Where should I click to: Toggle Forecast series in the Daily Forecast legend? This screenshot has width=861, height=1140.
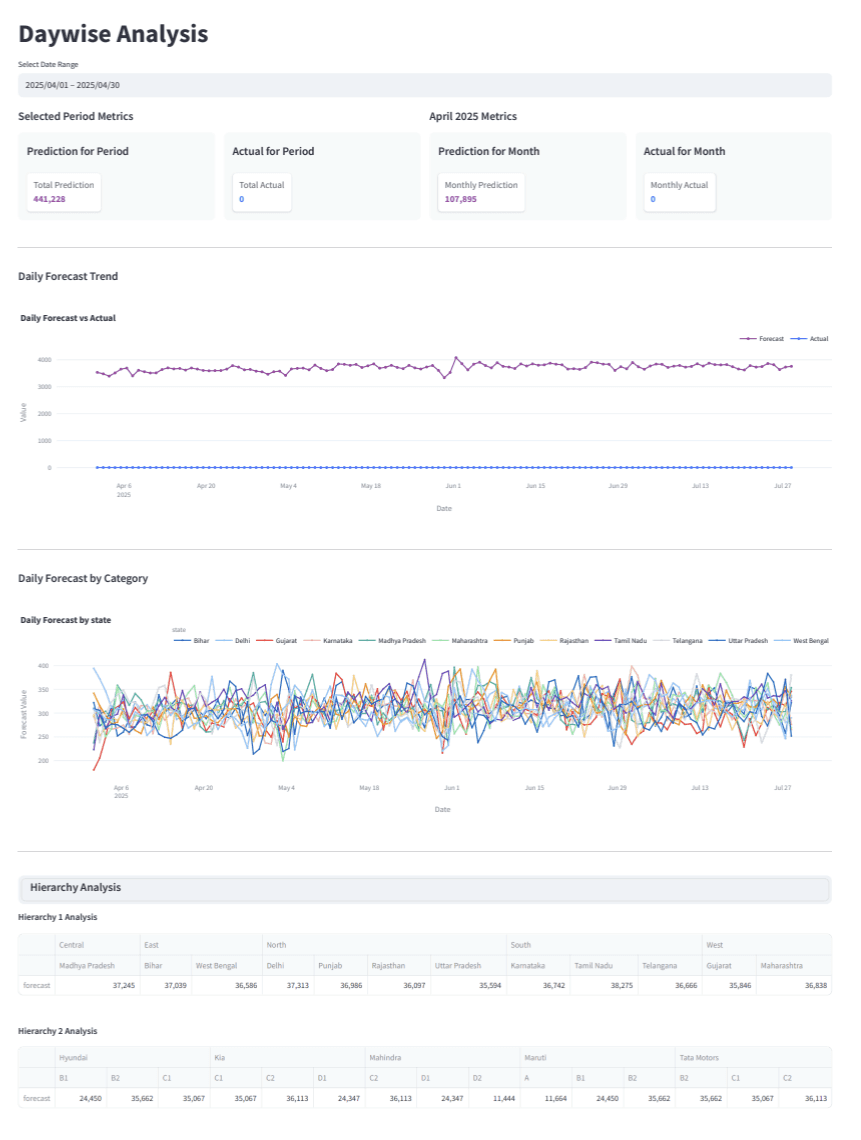(761, 339)
